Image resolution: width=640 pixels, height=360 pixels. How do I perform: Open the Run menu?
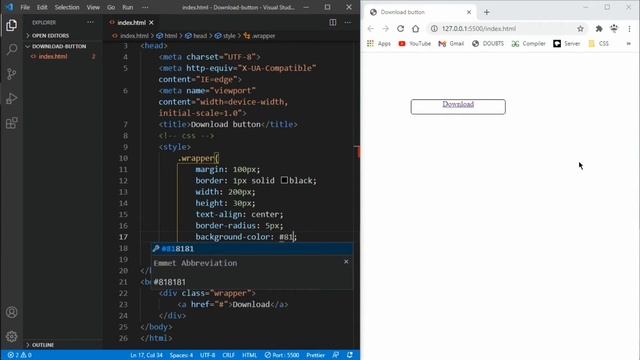point(128,7)
